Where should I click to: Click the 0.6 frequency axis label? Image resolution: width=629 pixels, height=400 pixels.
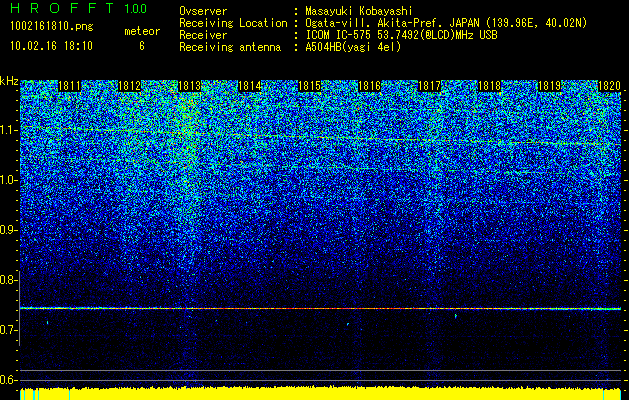8,380
